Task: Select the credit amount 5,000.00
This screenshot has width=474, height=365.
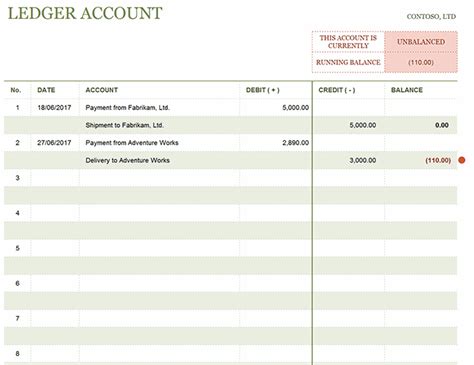Action: [x=349, y=125]
